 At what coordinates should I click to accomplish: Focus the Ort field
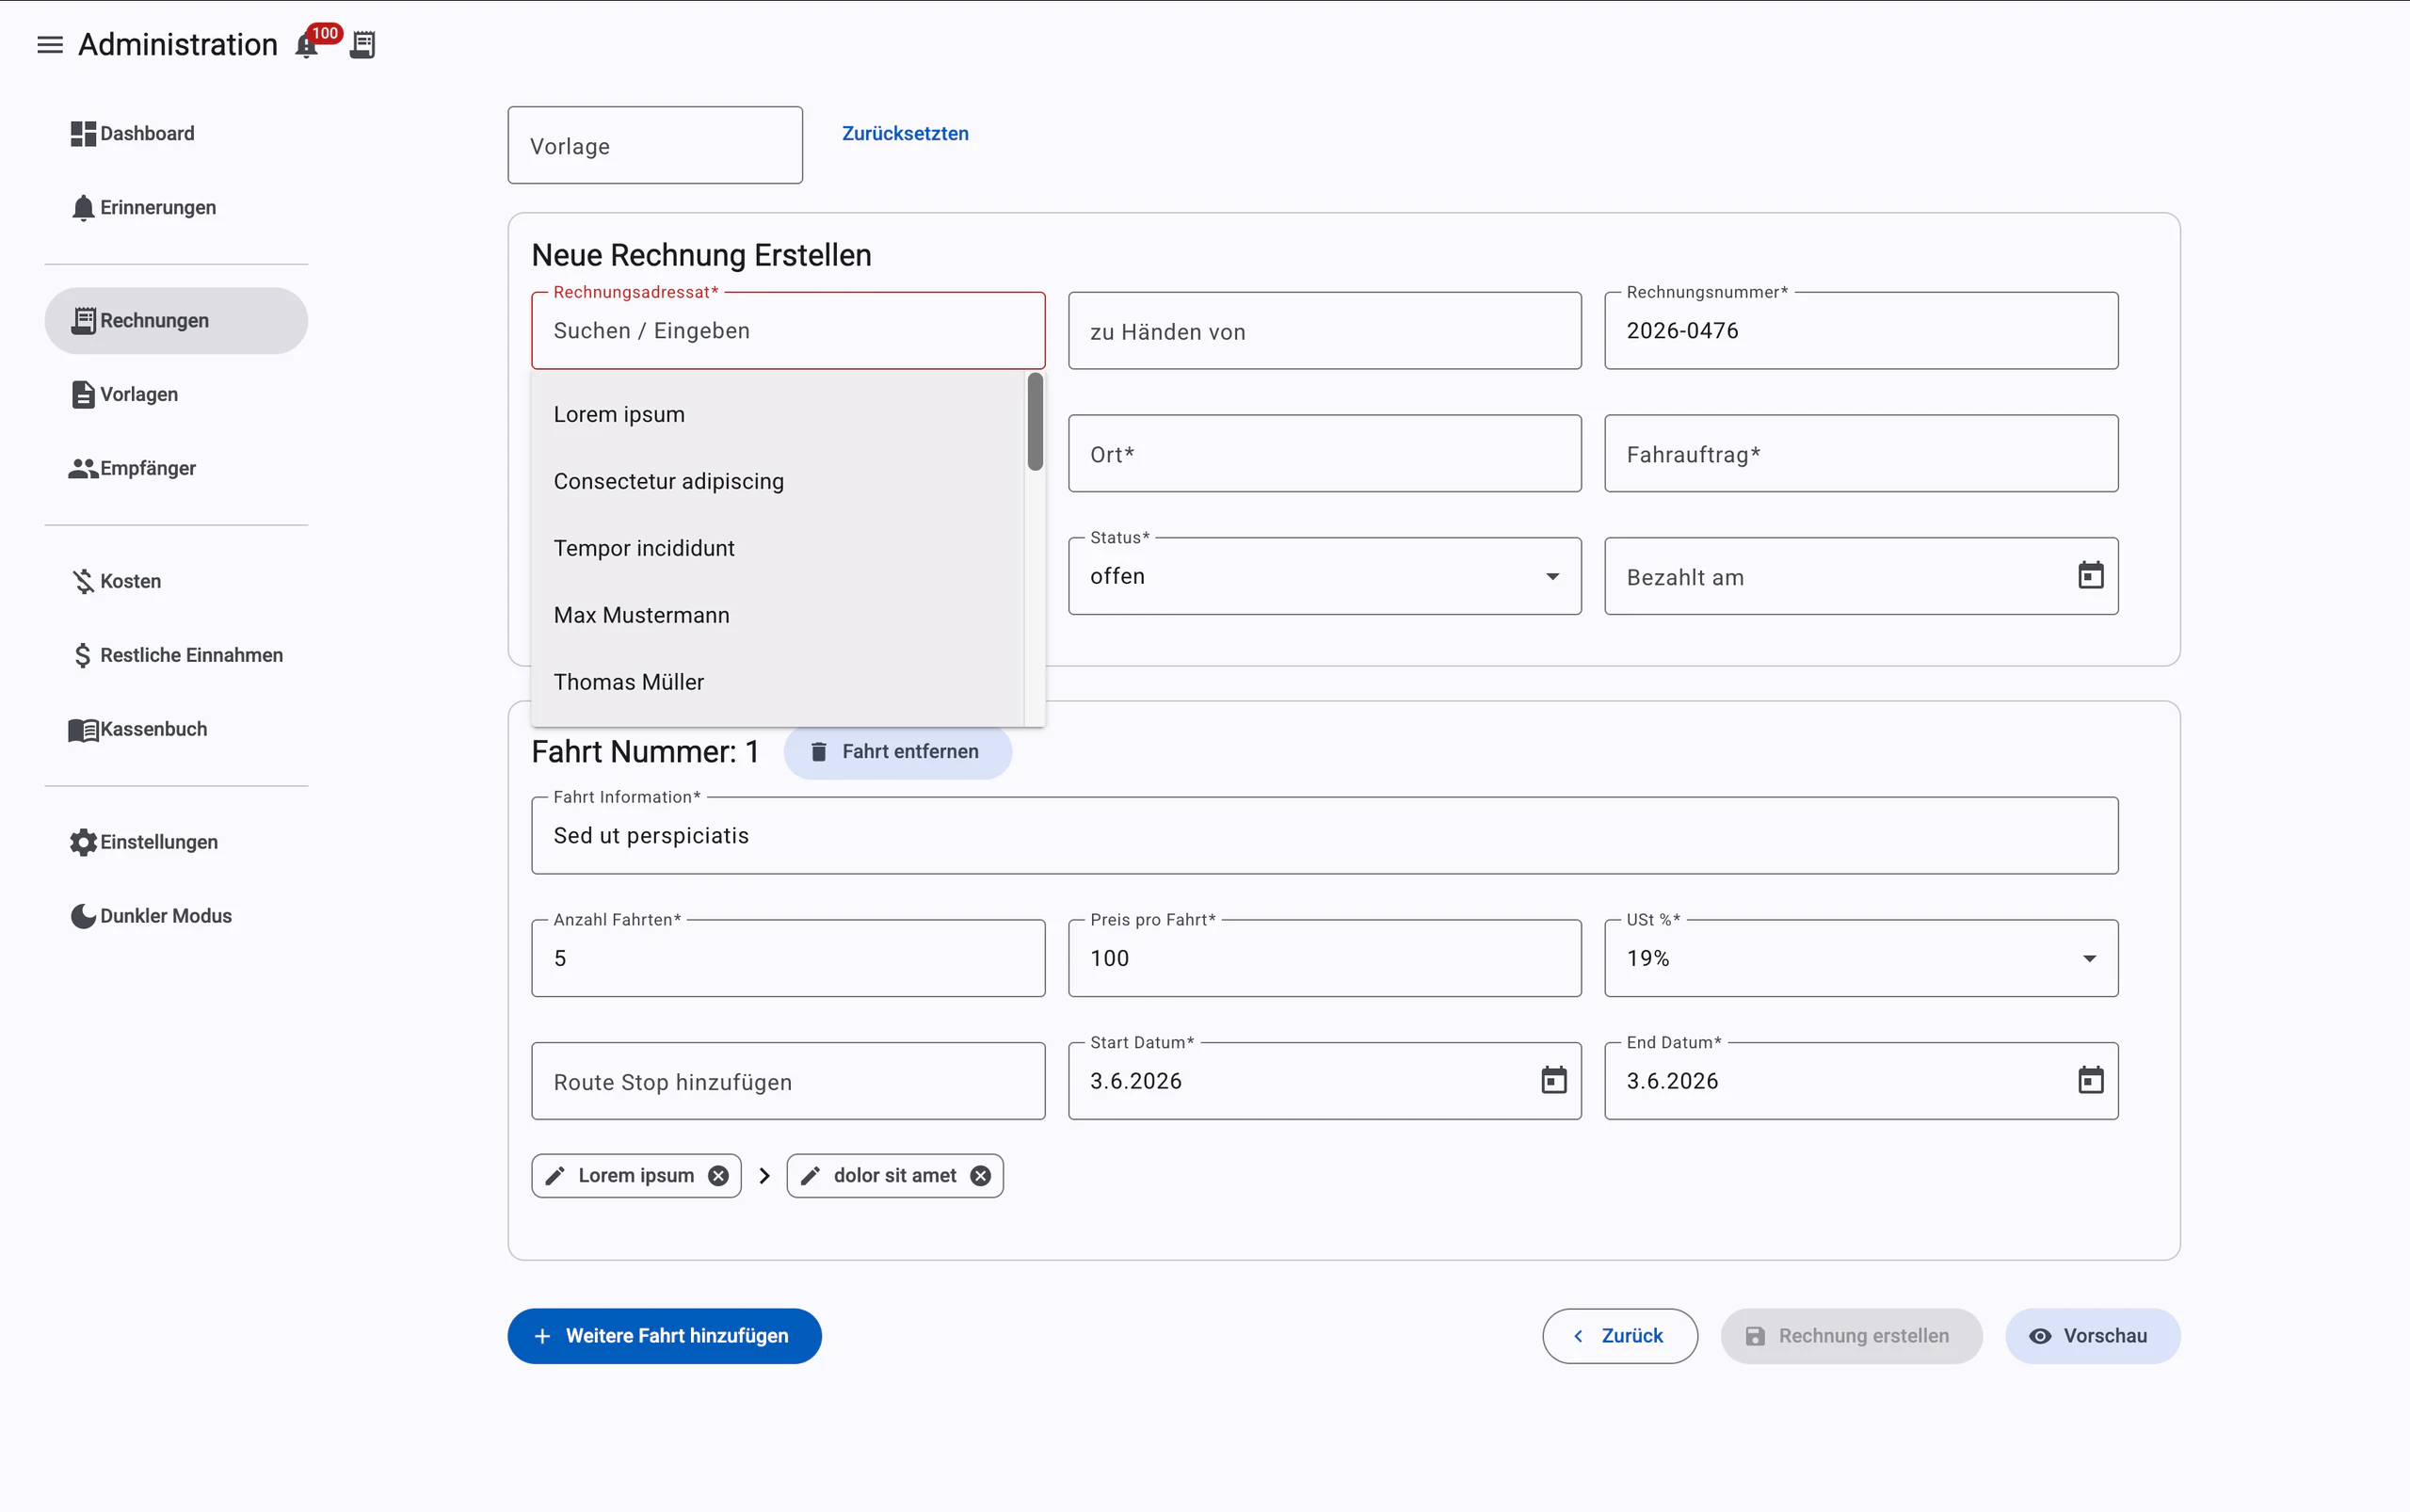point(1324,454)
